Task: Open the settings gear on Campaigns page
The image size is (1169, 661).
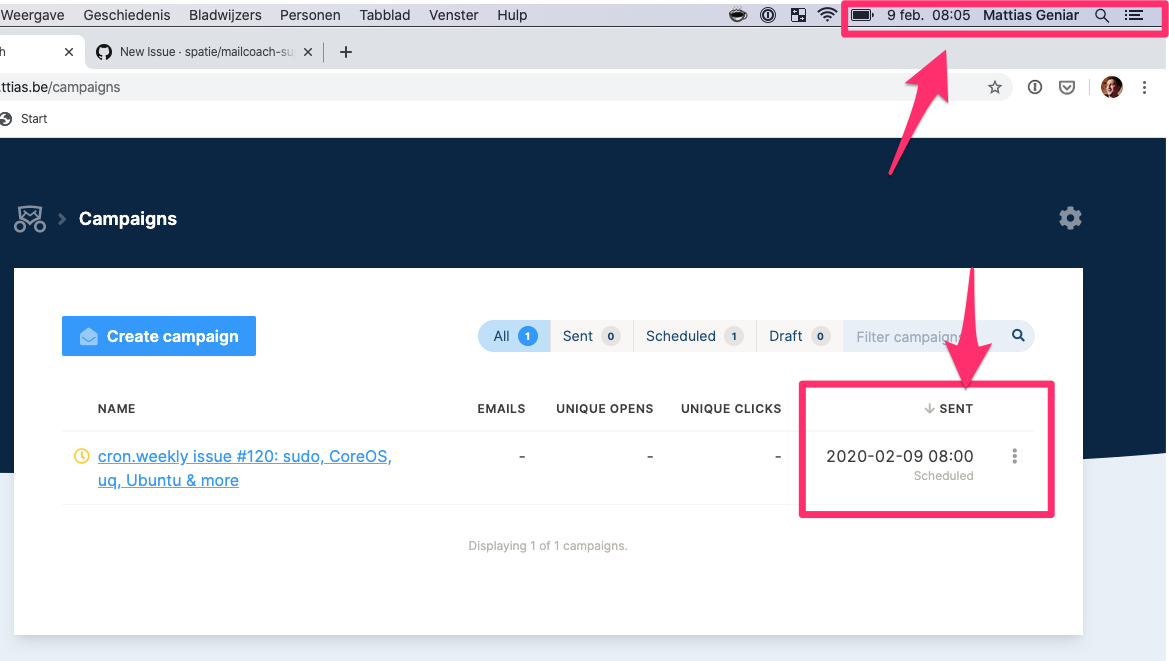Action: (1069, 218)
